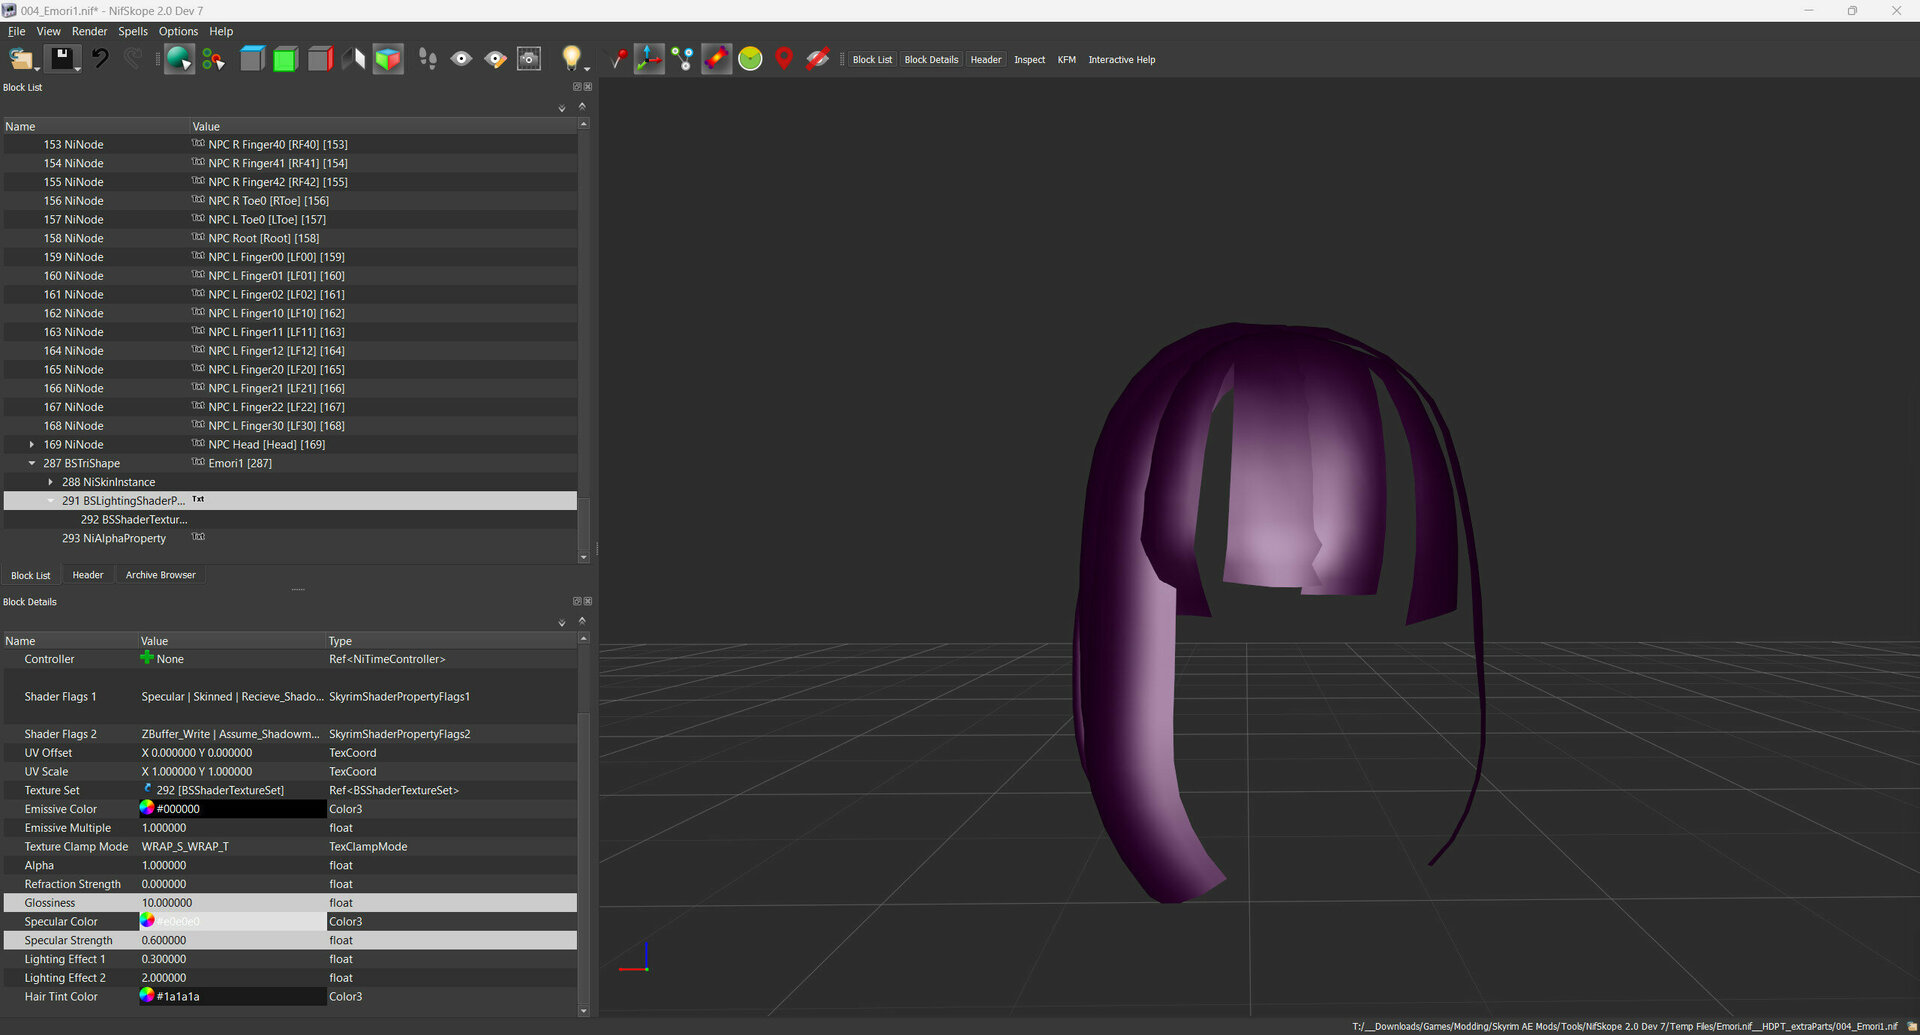1920x1035 pixels.
Task: Open the Save button dropdown arrow
Action: tap(79, 68)
